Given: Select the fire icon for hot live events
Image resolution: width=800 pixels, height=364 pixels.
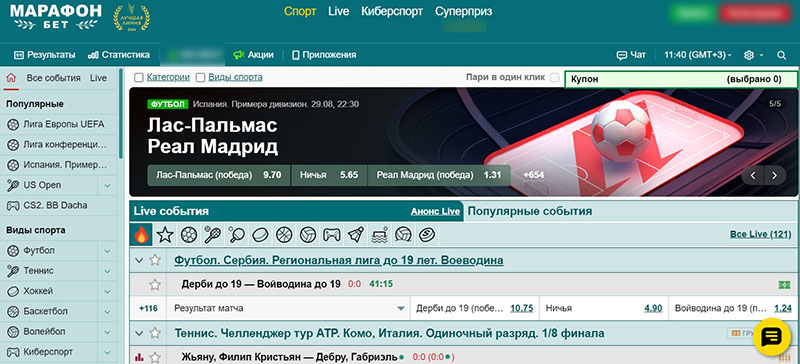Looking at the screenshot, I should click(x=140, y=235).
